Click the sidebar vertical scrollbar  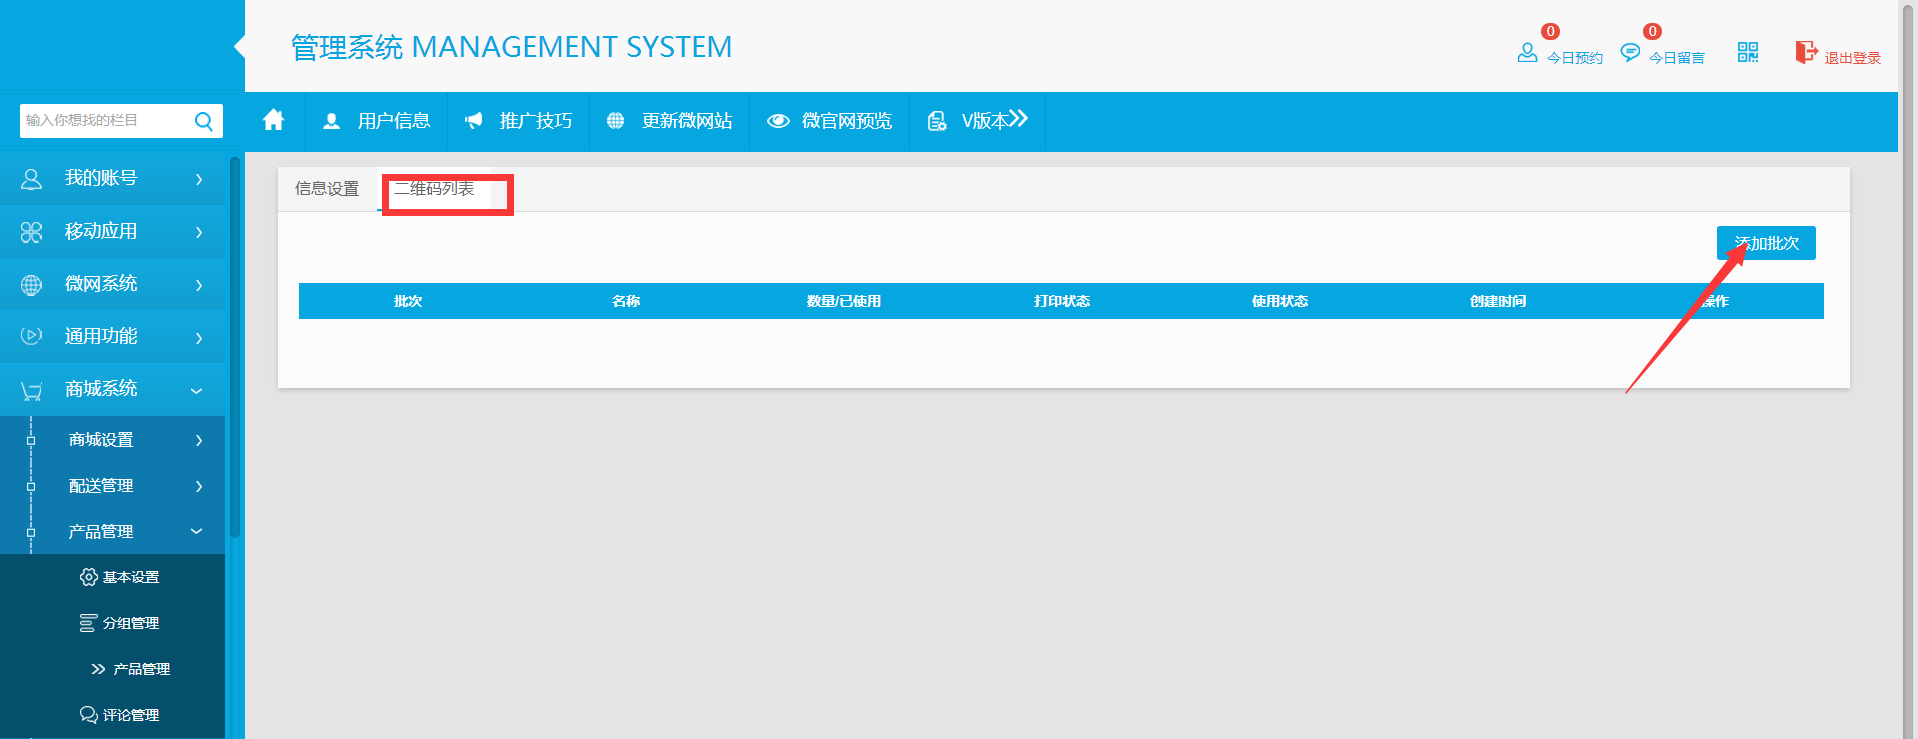point(235,346)
